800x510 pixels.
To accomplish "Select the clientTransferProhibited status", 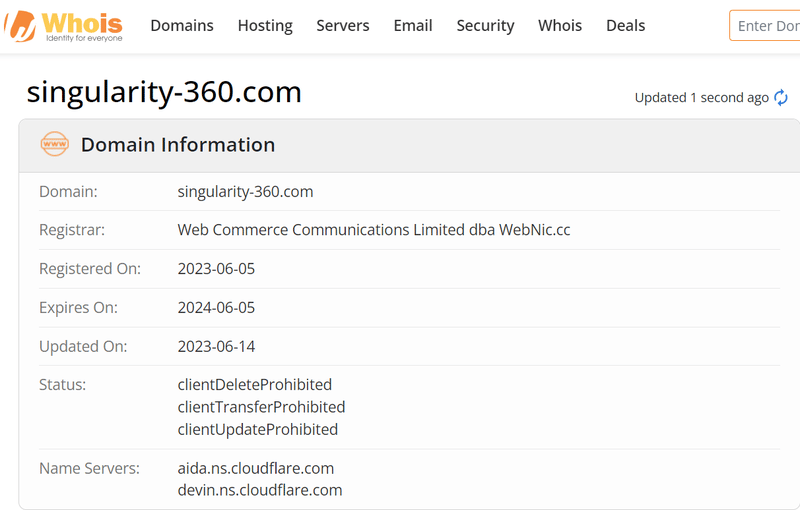I will click(261, 407).
